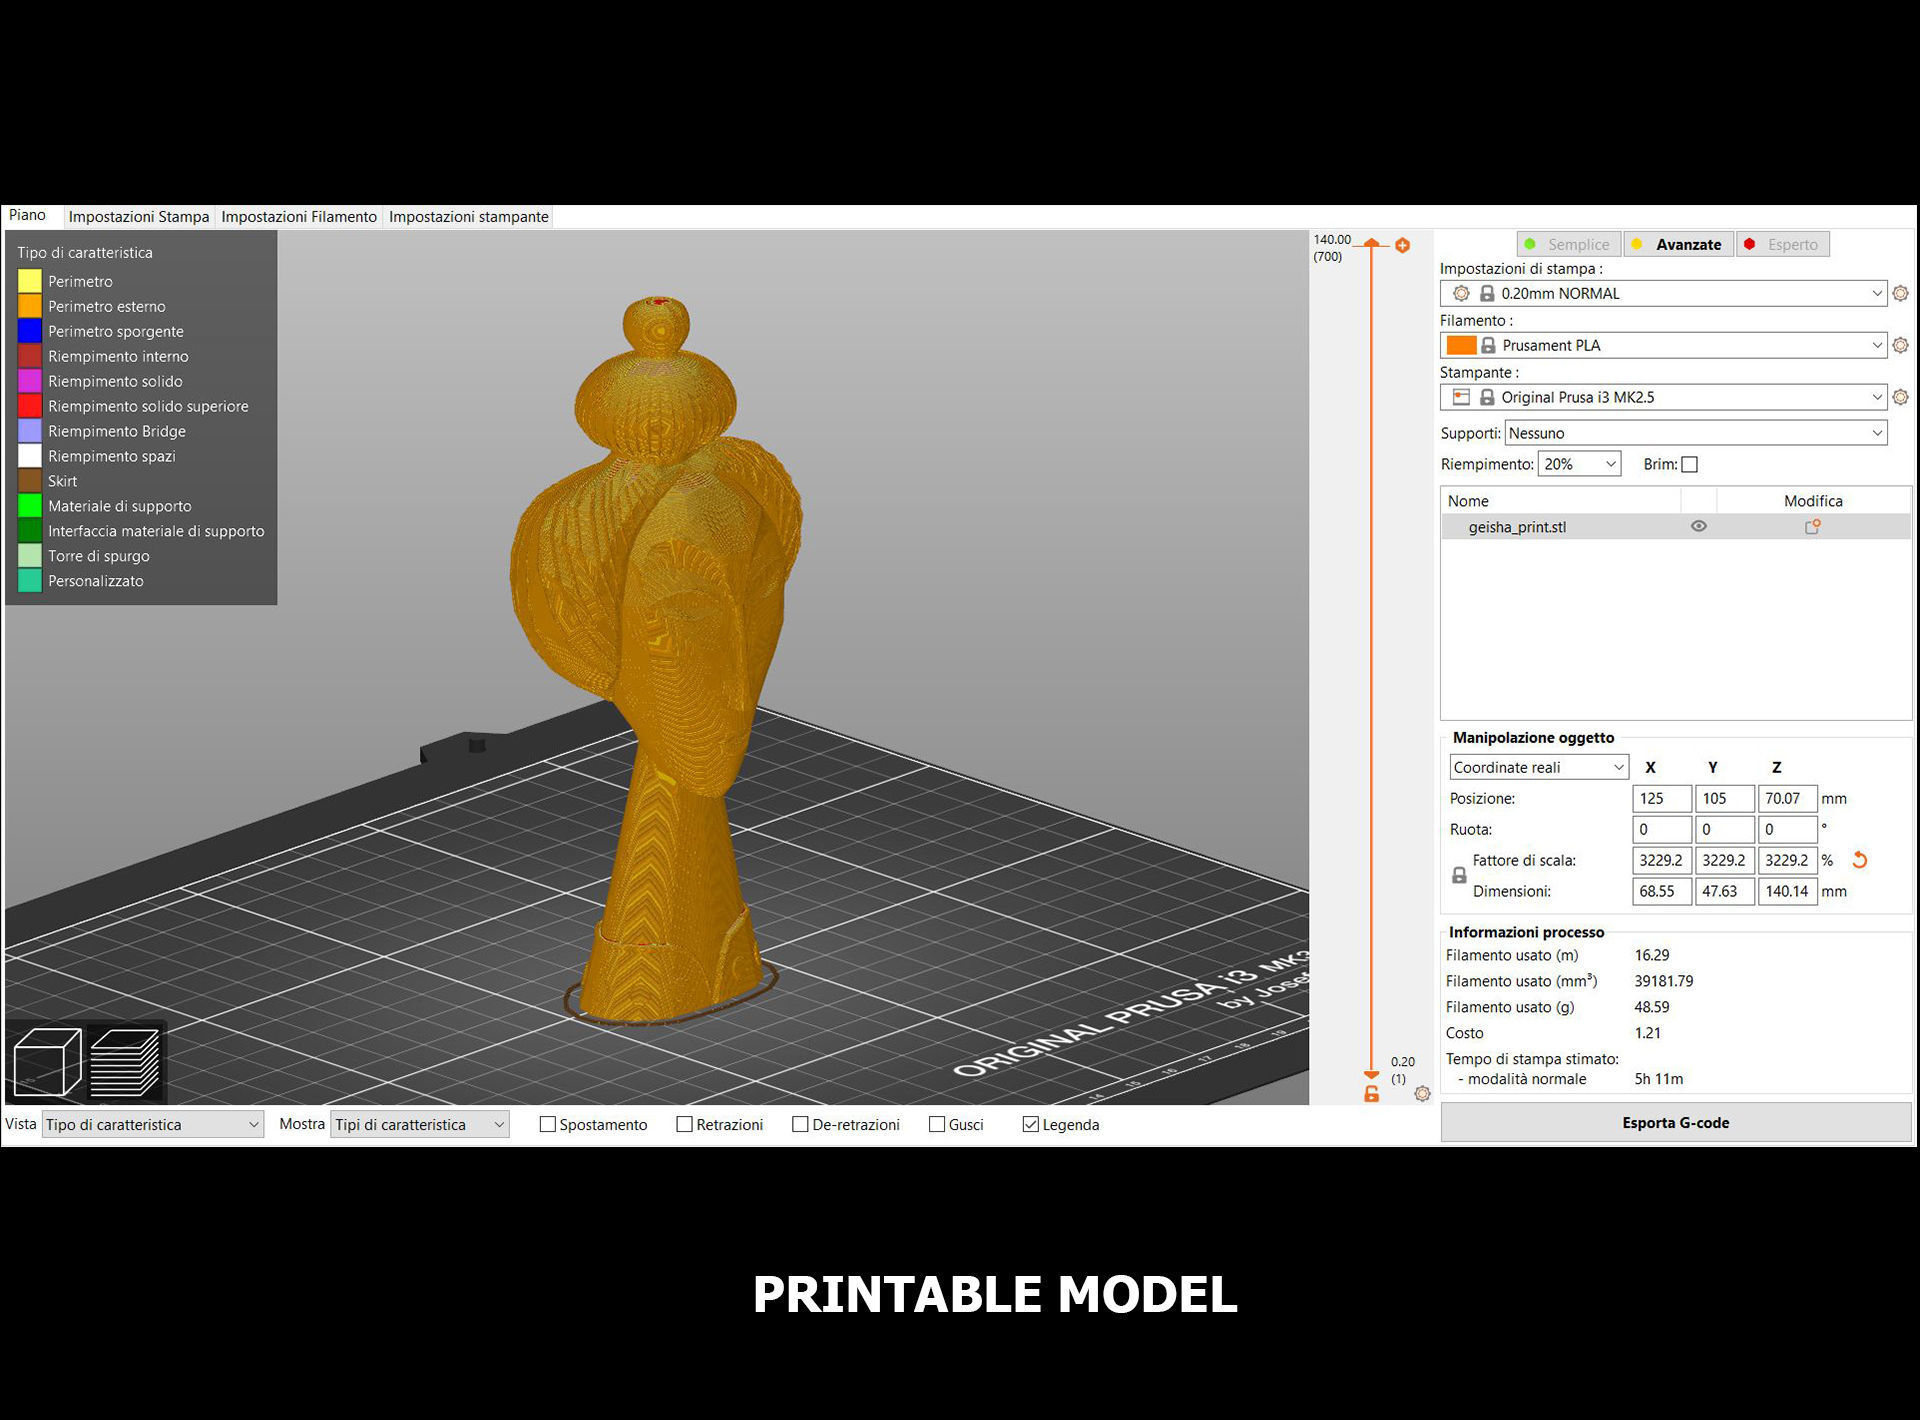Click the scale ratio lock icon
The width and height of the screenshot is (1920, 1420).
1459,875
